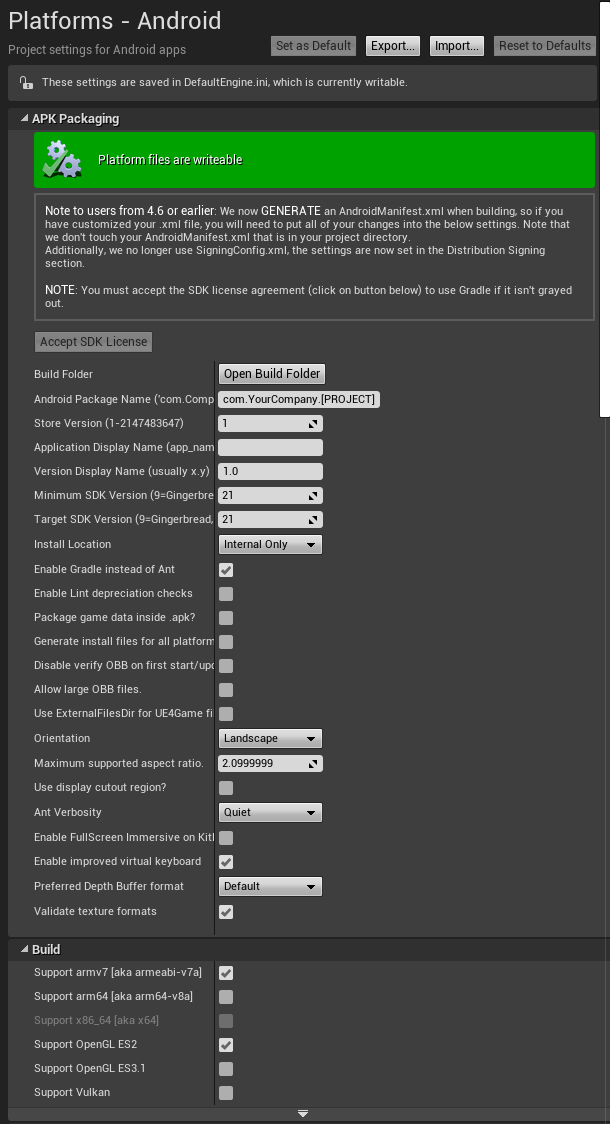Change Maximum supported aspect ratio via spinner
The height and width of the screenshot is (1124, 610).
313,763
